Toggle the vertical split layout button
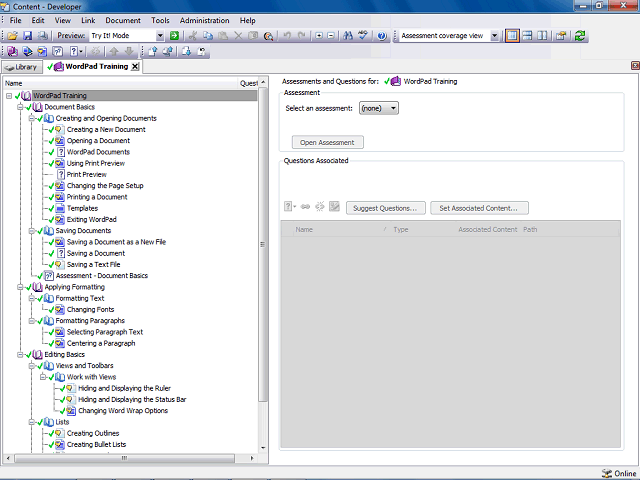640x480 pixels. (x=542, y=36)
